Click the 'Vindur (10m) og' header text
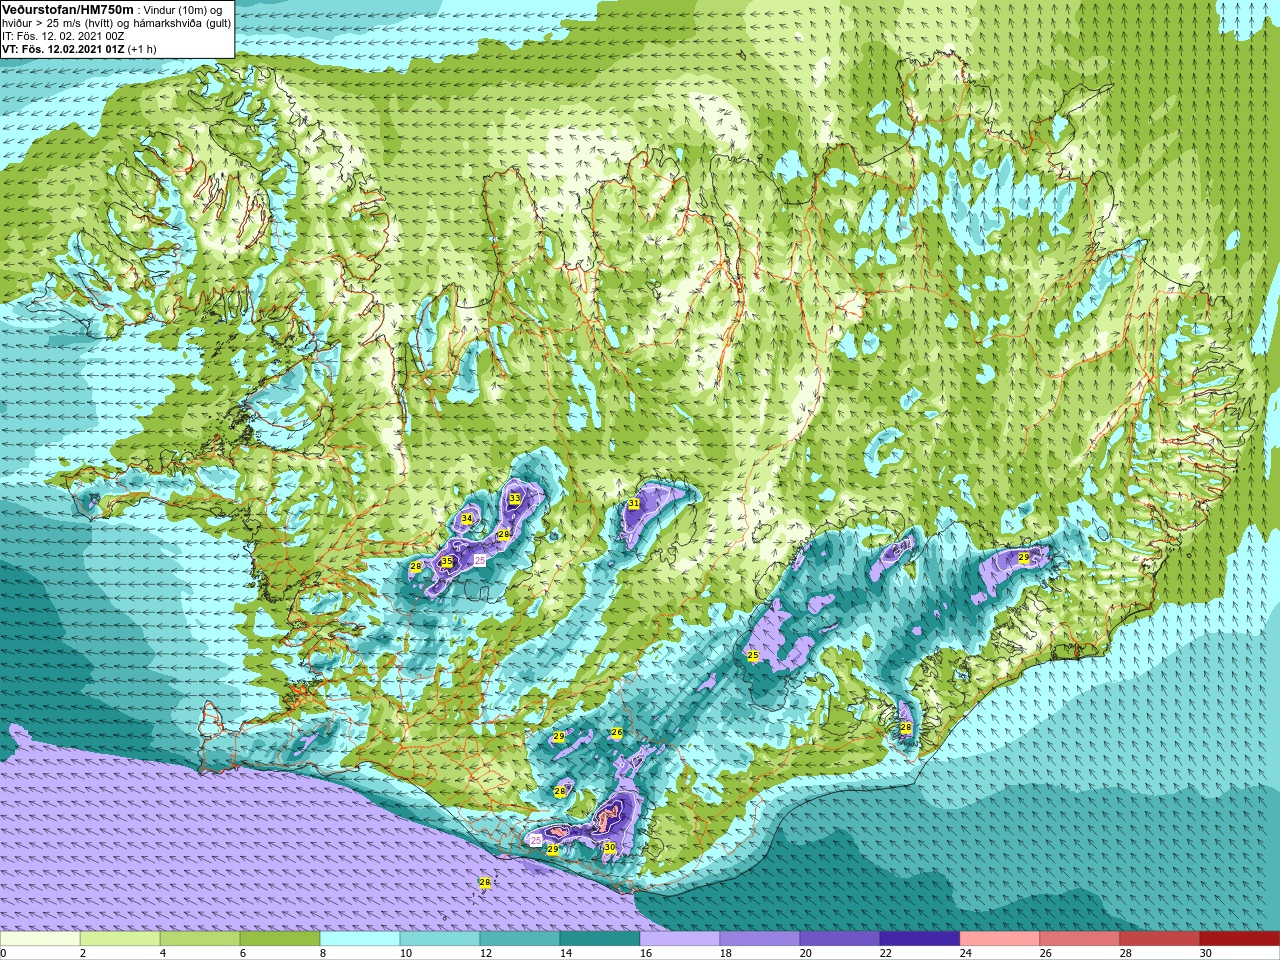The height and width of the screenshot is (960, 1280). 183,9
